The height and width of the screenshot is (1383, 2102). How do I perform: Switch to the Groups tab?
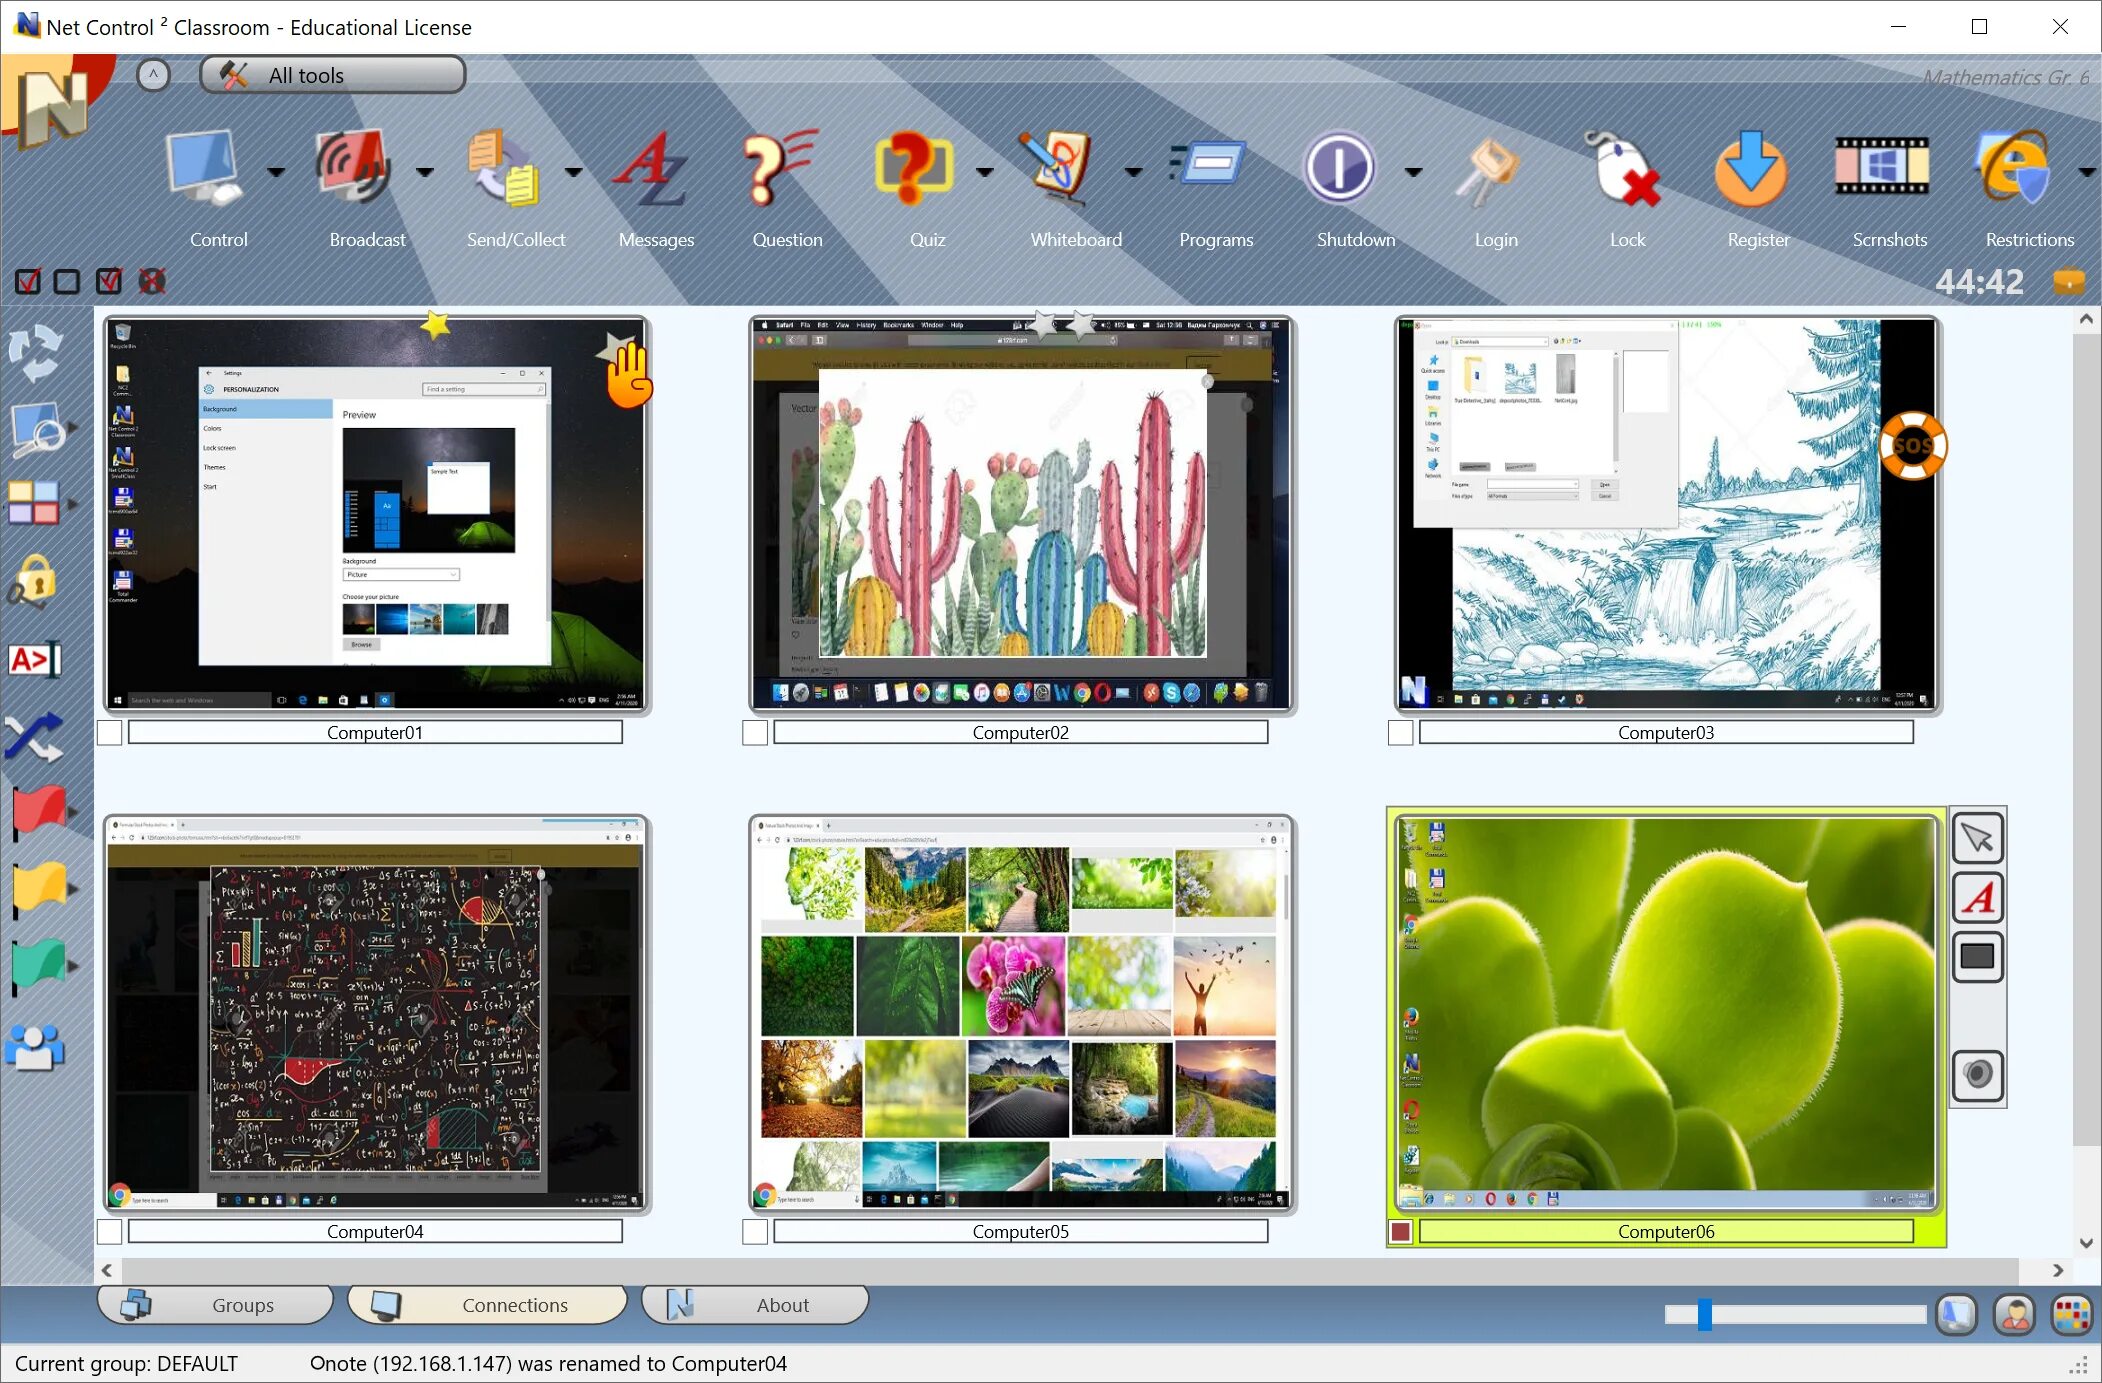pos(215,1305)
